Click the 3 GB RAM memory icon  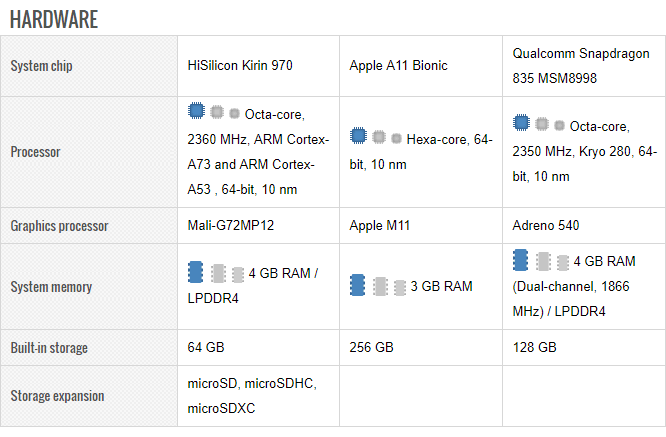click(378, 286)
